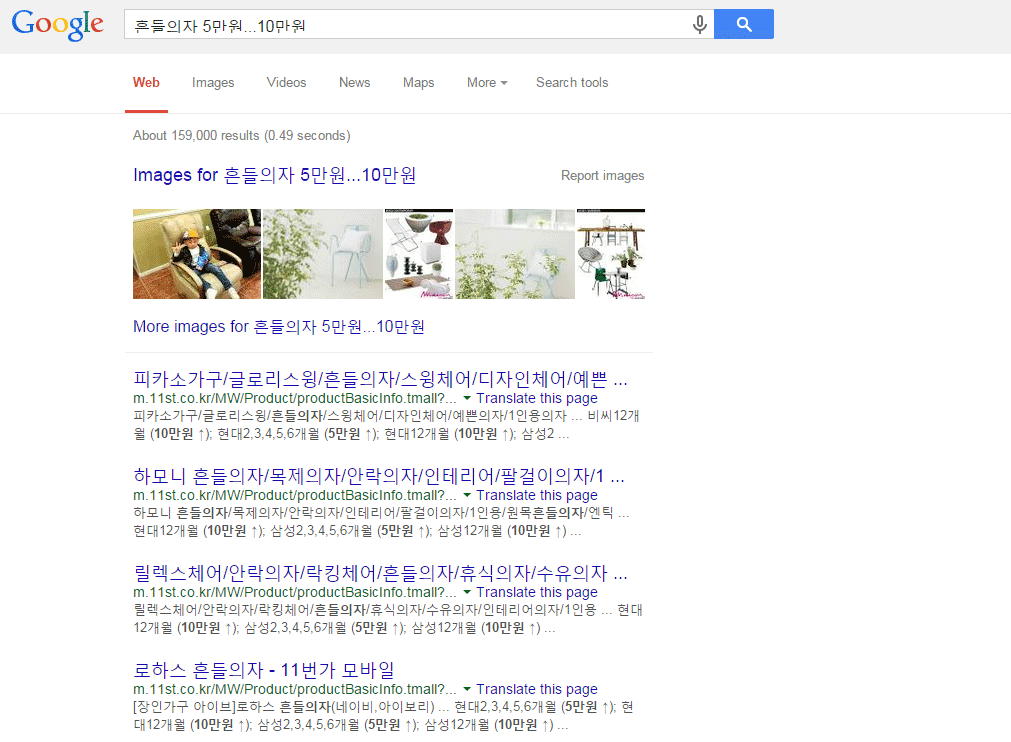Switch to the Images tab
This screenshot has width=1011, height=742.
pos(213,83)
